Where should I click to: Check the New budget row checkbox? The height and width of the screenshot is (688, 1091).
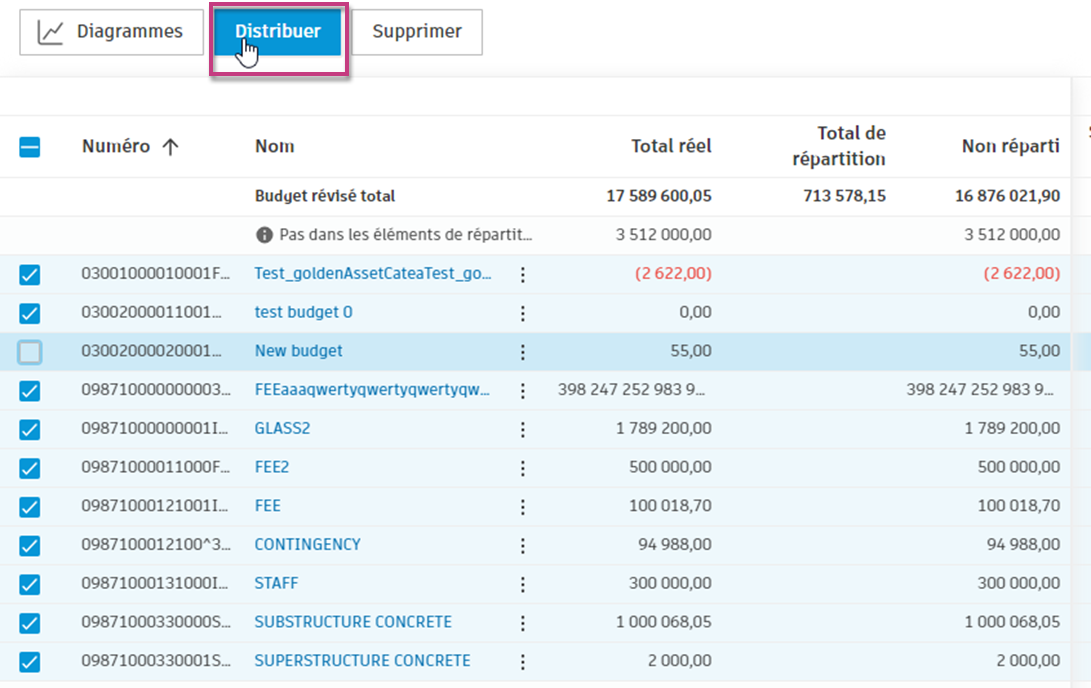[29, 352]
